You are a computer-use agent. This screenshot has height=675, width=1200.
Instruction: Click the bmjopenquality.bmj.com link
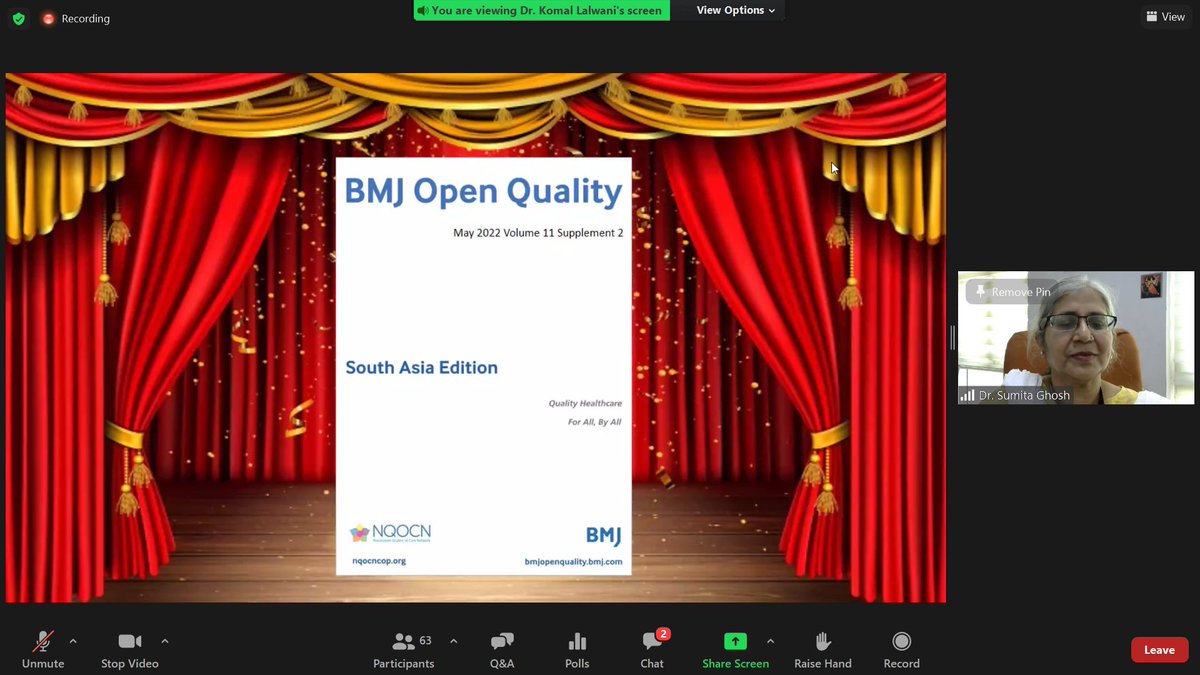[x=573, y=562]
